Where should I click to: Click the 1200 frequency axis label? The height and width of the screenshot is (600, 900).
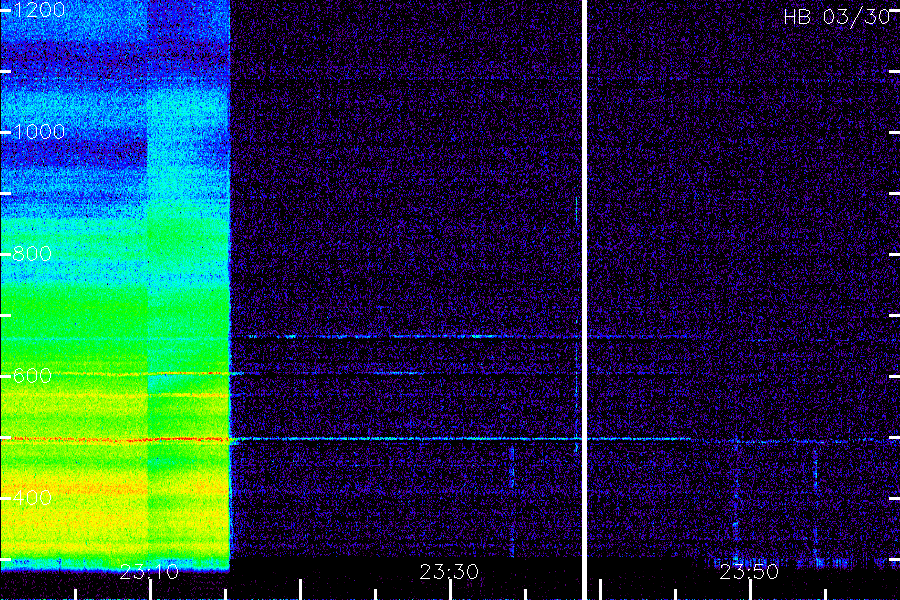(x=39, y=10)
